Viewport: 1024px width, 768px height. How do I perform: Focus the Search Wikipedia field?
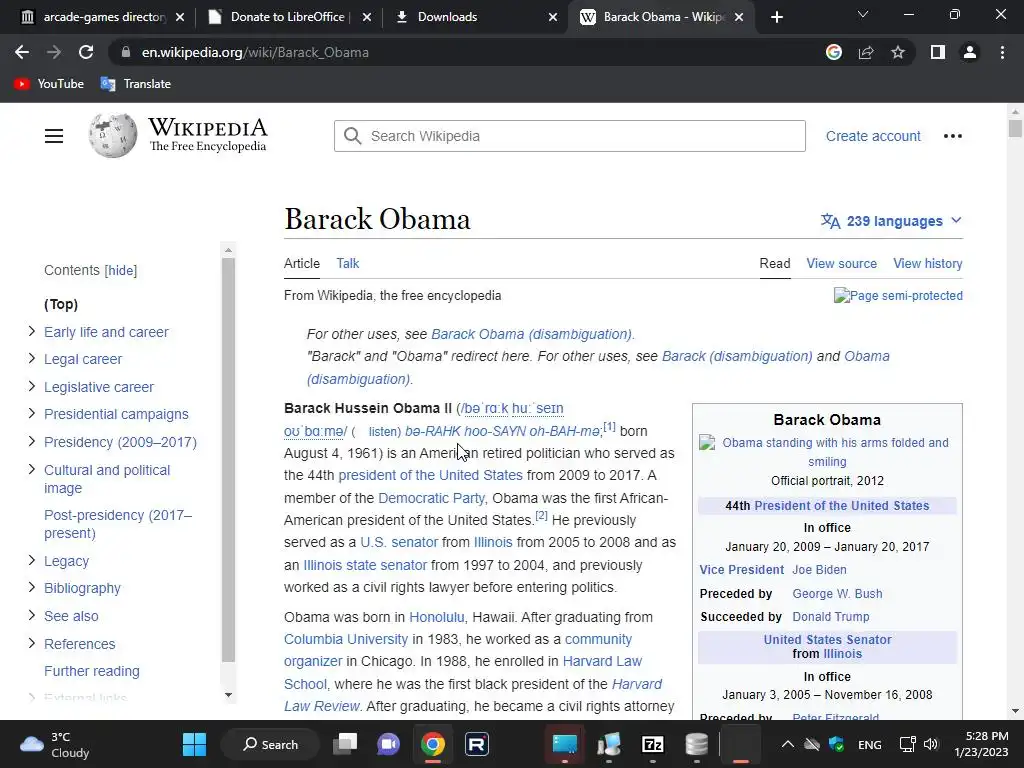[569, 136]
